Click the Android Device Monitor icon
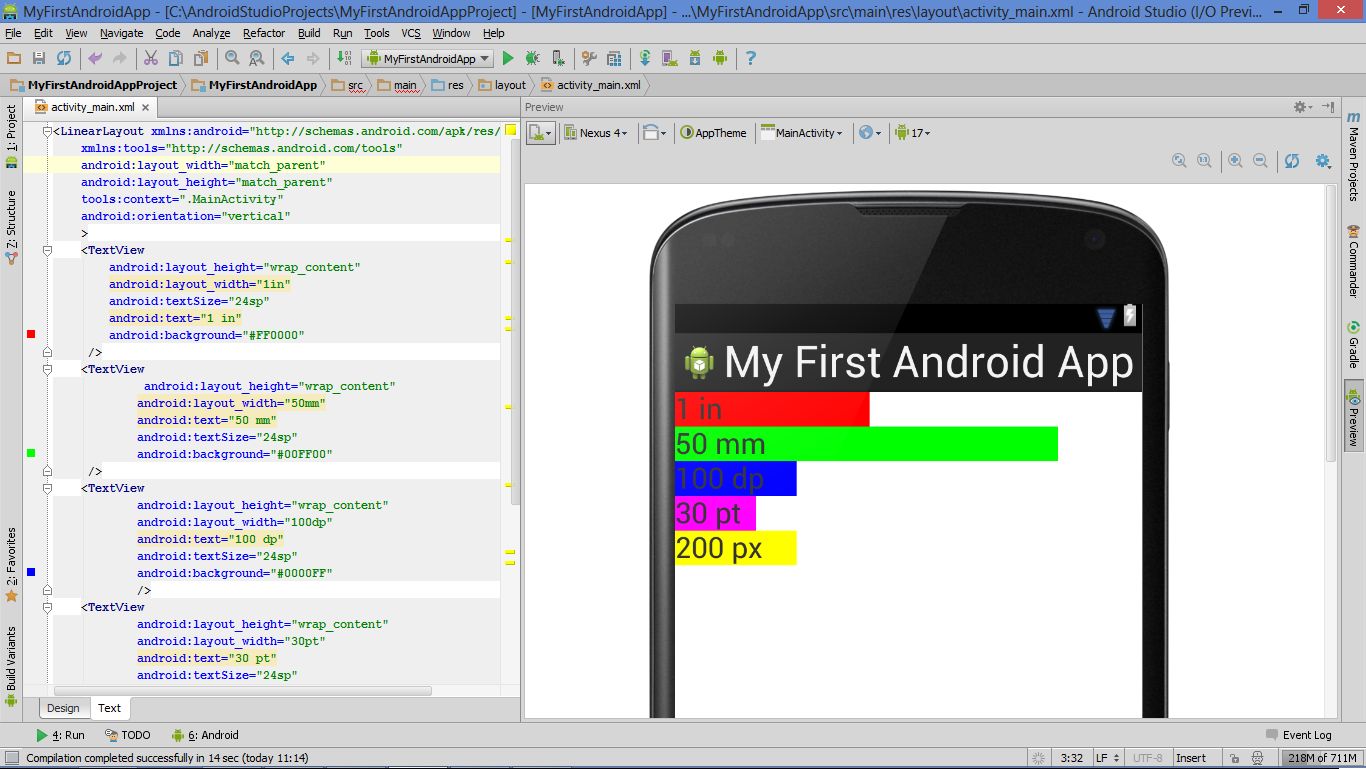This screenshot has height=769, width=1366. (719, 59)
